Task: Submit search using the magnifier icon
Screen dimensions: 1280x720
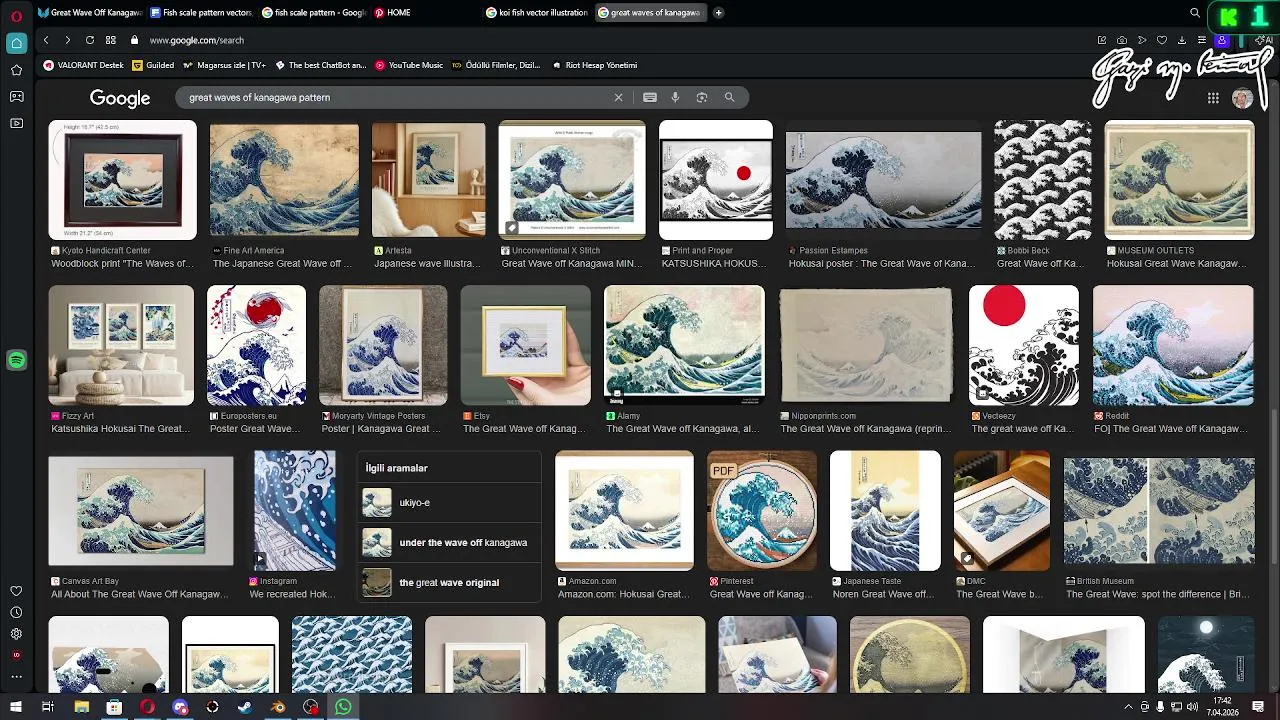Action: (729, 97)
